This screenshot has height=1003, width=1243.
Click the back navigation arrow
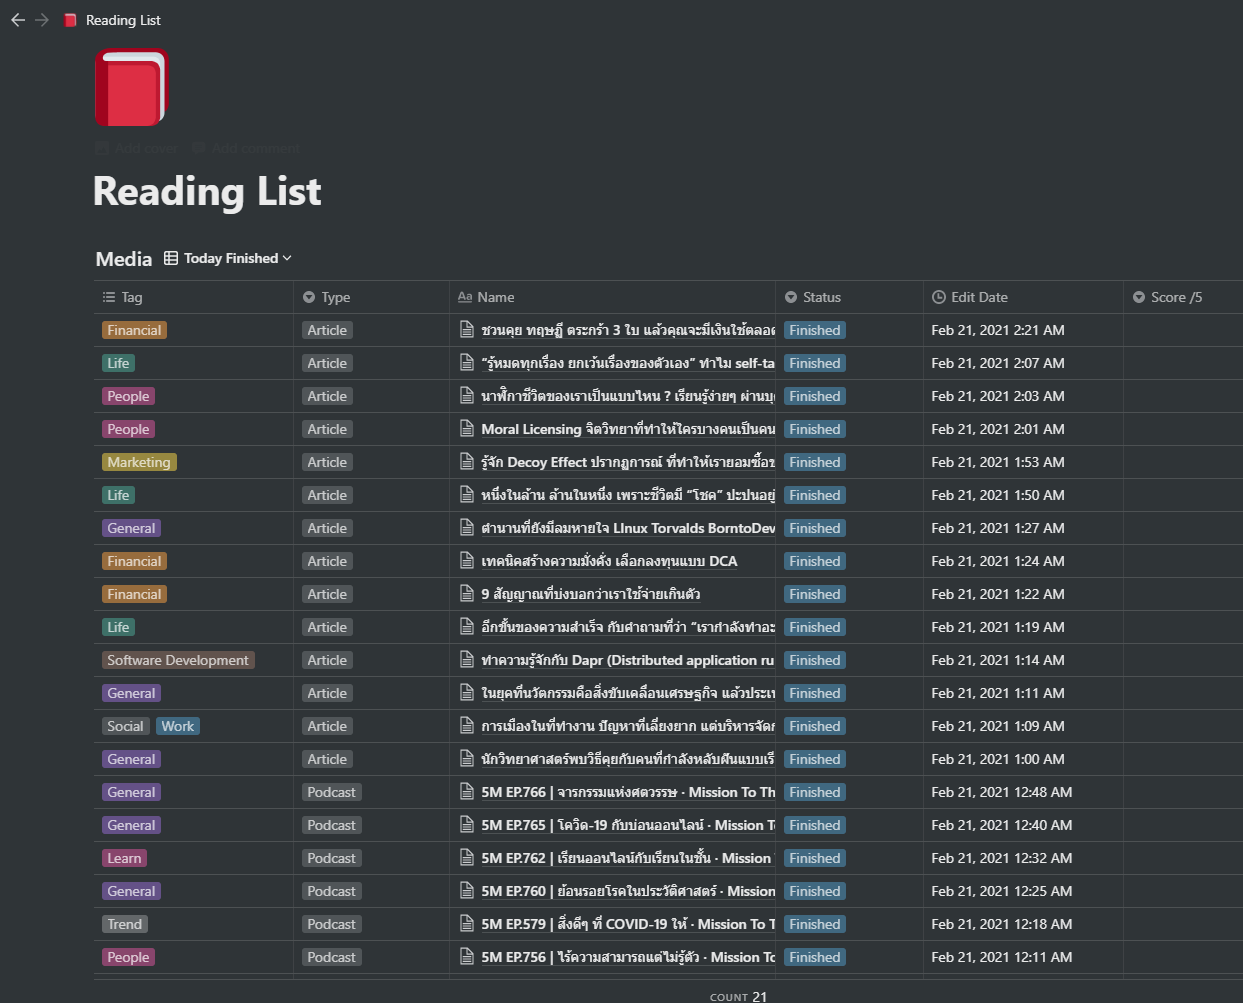point(17,19)
